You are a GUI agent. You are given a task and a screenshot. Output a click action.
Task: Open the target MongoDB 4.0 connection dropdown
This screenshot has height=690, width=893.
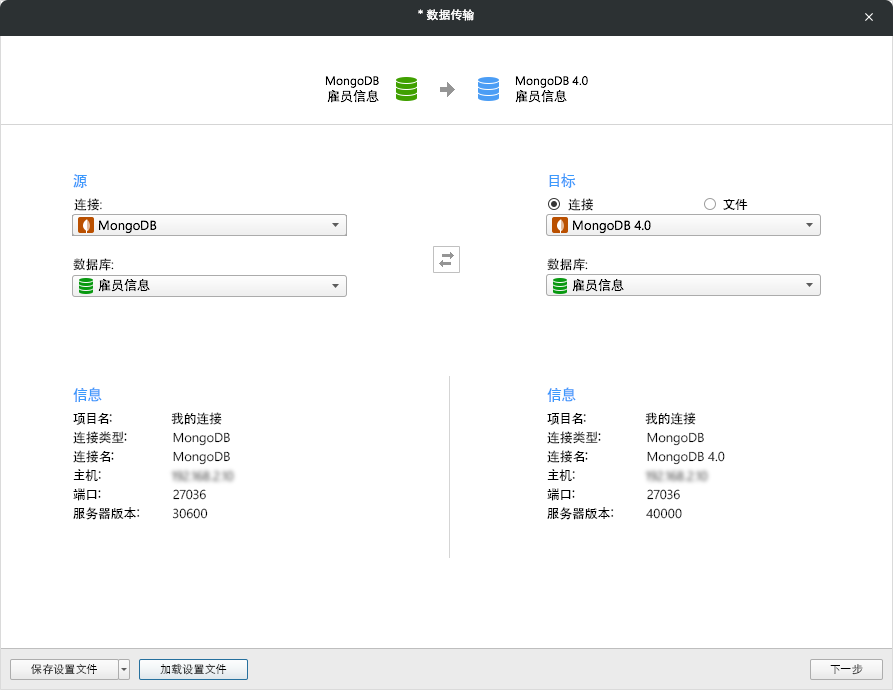(x=810, y=226)
